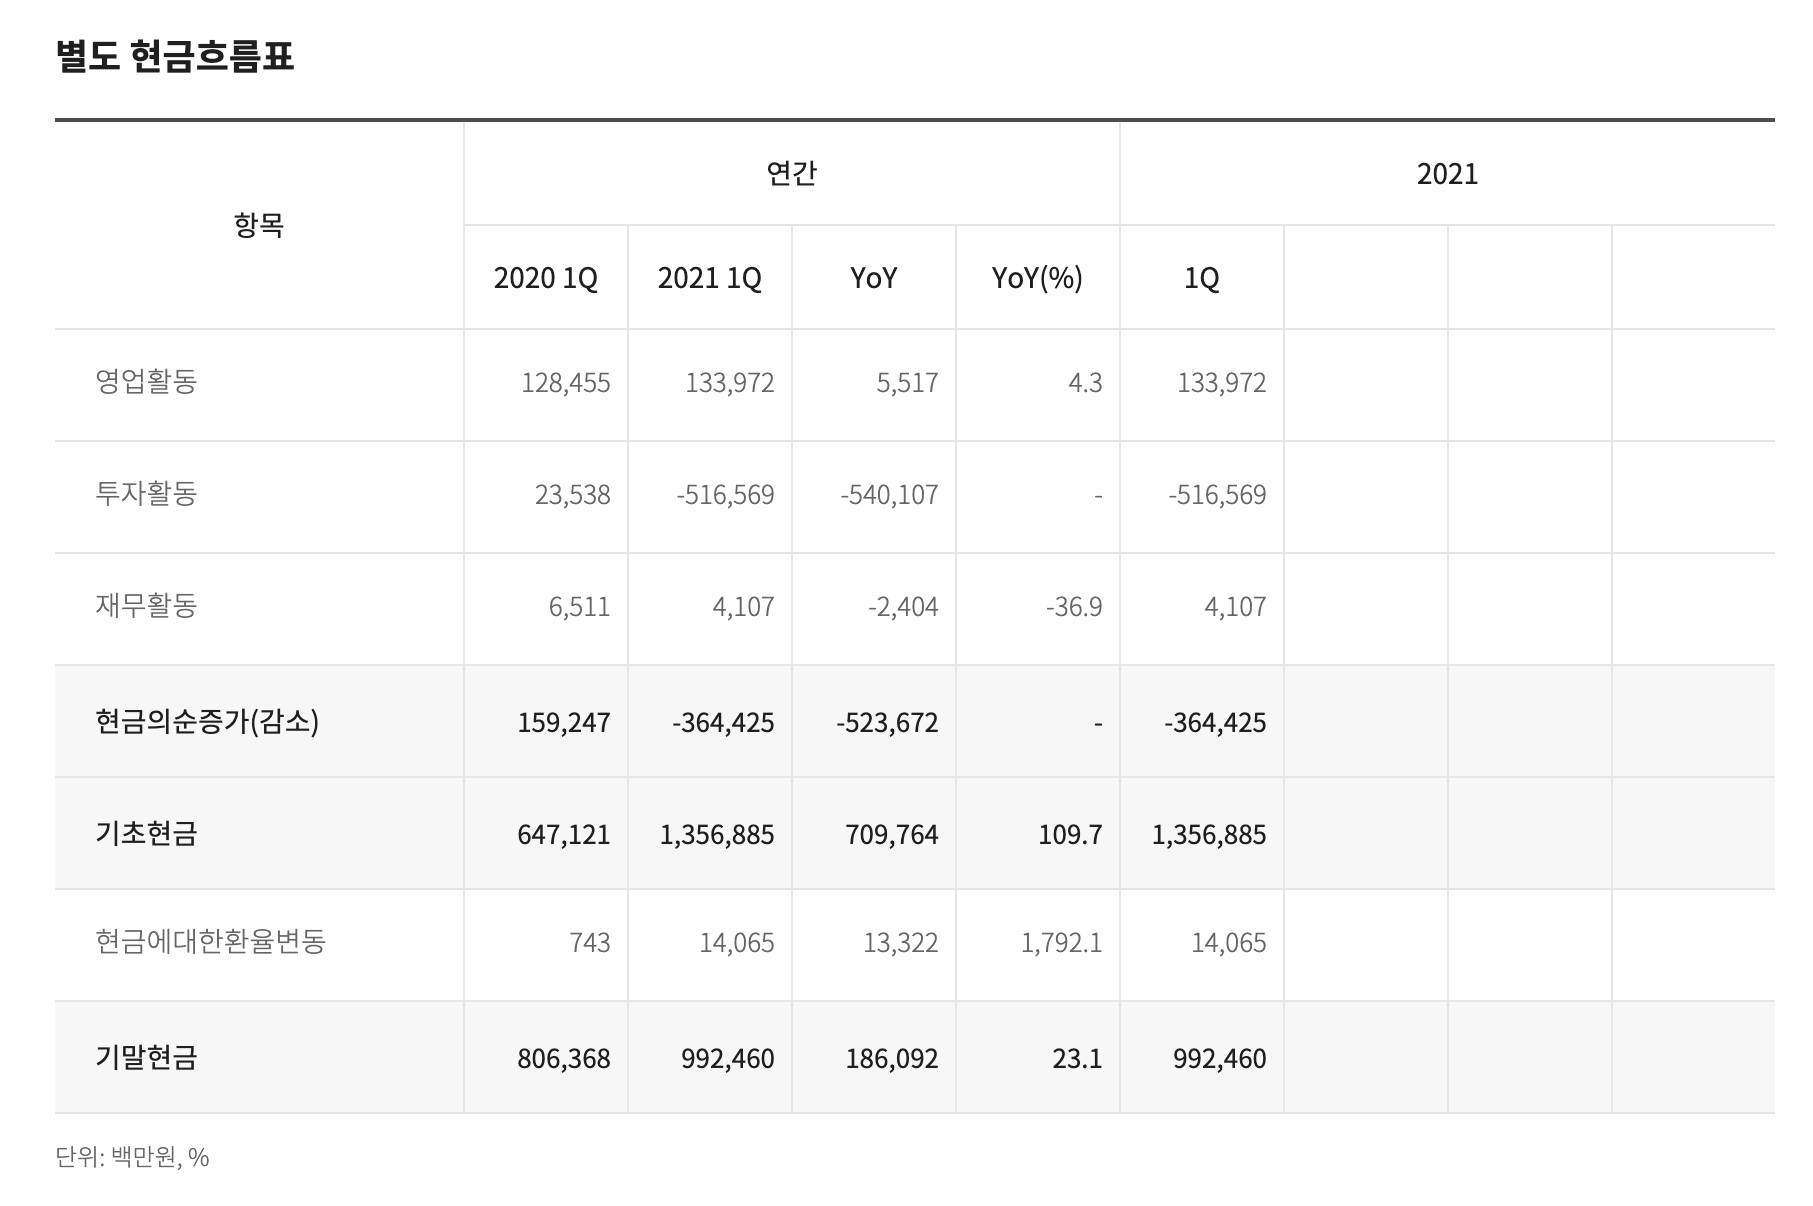Click the '현금에대한환율변동' row label
The height and width of the screenshot is (1206, 1813).
click(210, 941)
